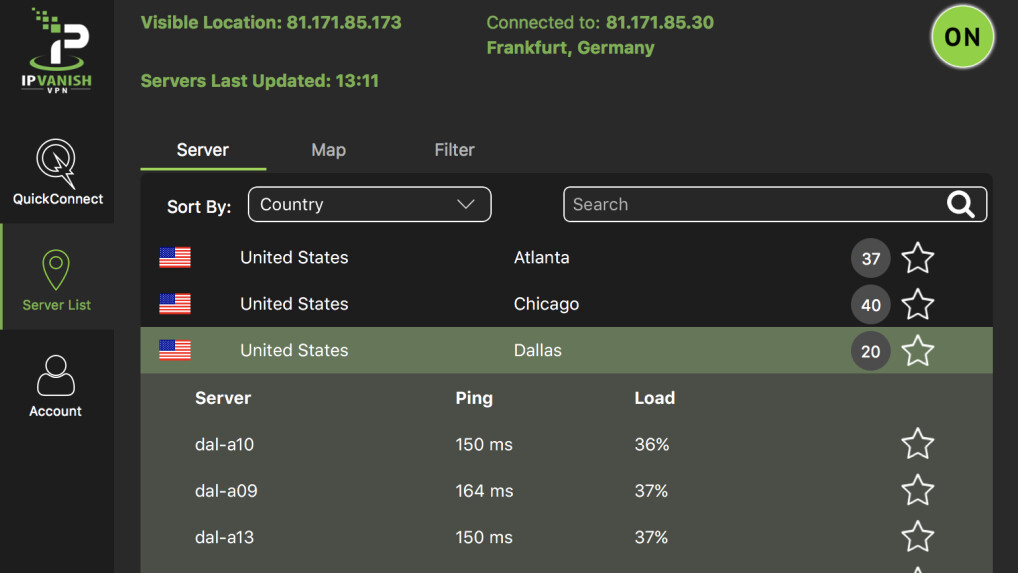Select the United States Atlanta row

point(566,258)
